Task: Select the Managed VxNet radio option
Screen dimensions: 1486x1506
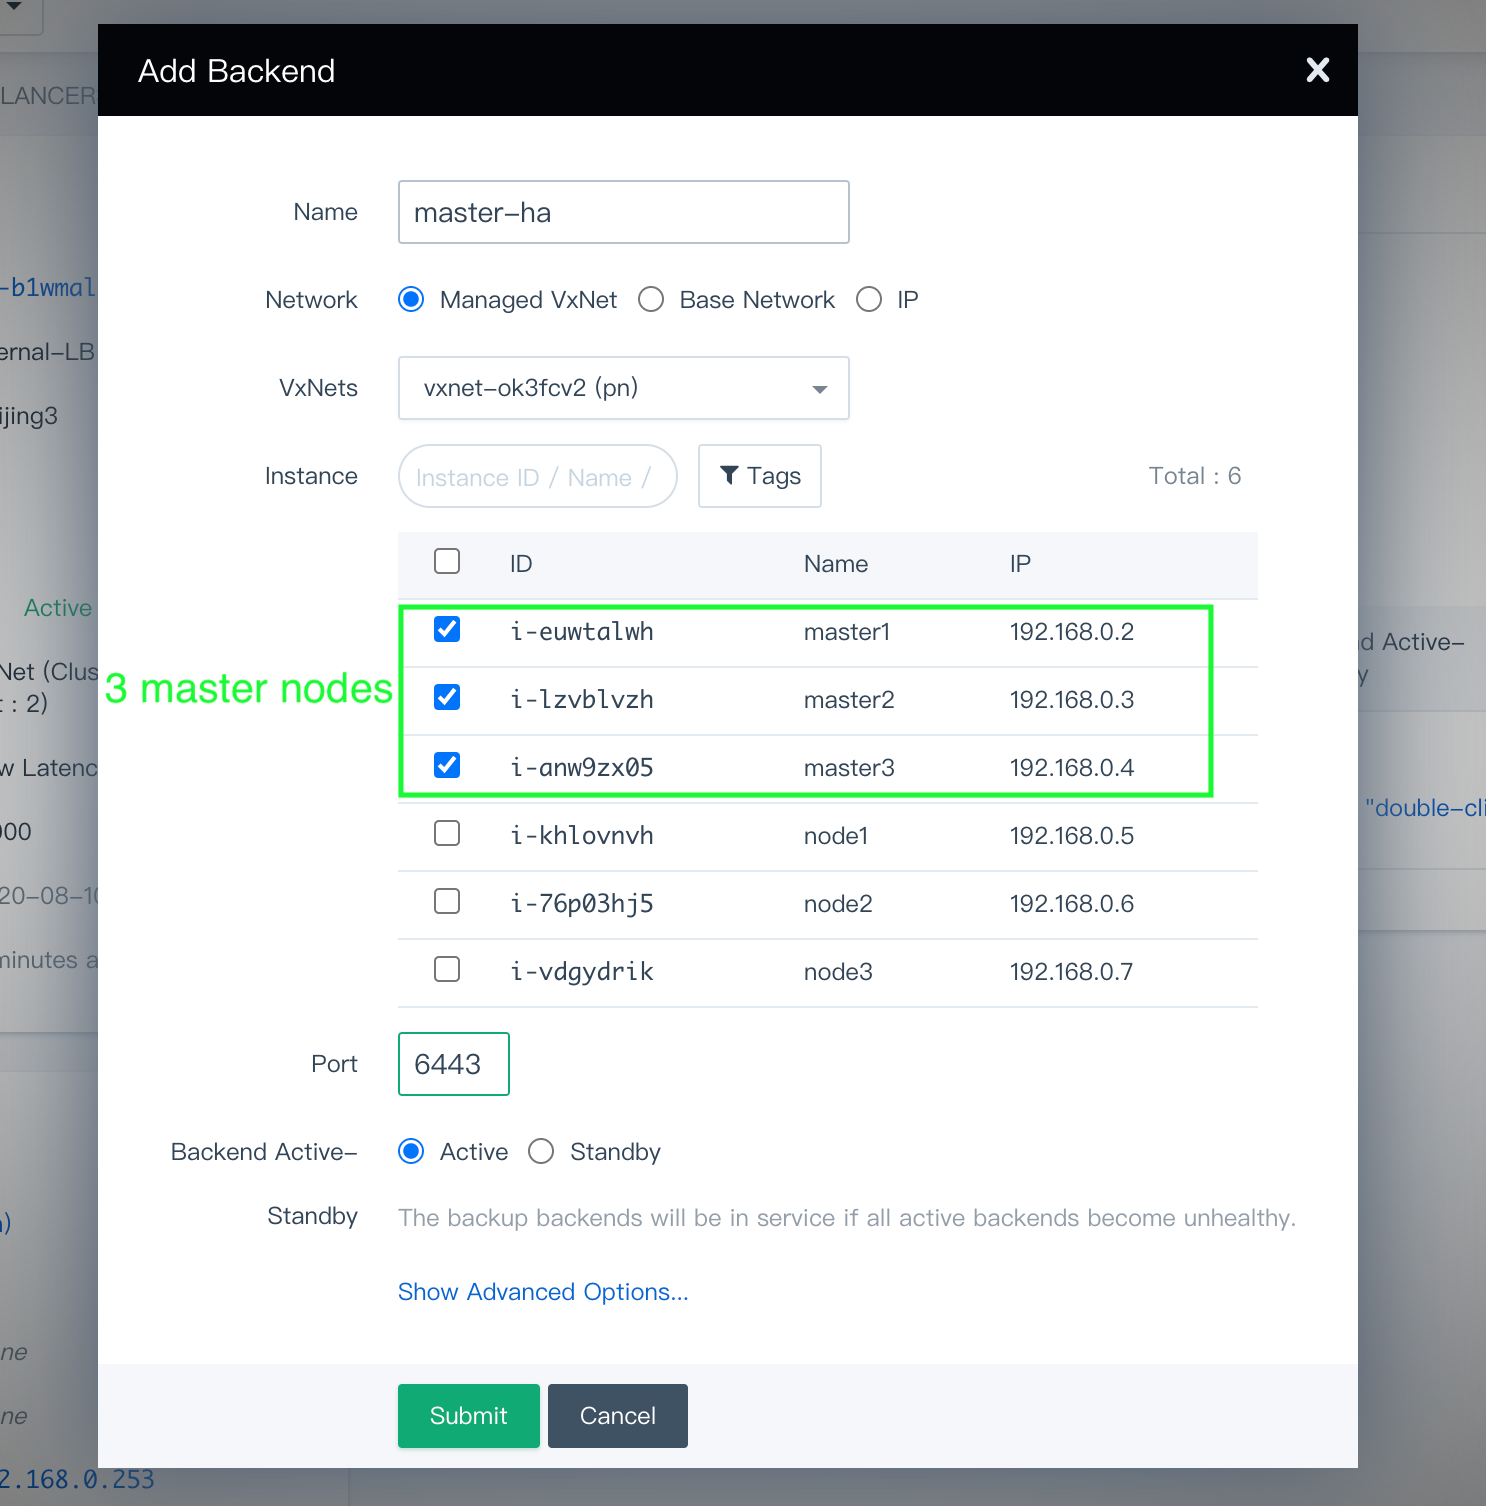Action: coord(411,300)
